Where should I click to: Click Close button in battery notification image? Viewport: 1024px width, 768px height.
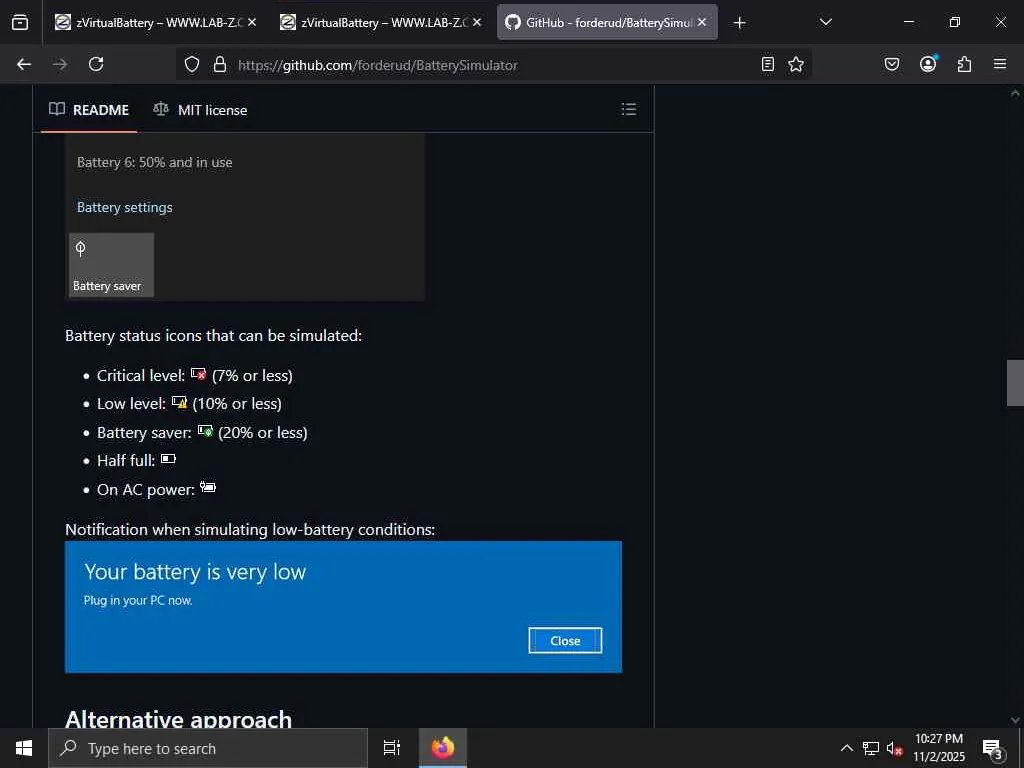(x=565, y=641)
